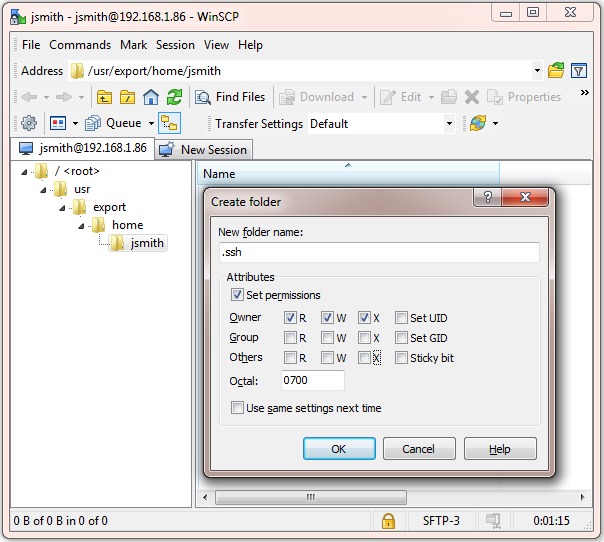Collapse the export tree node
The height and width of the screenshot is (542, 604).
click(x=62, y=208)
